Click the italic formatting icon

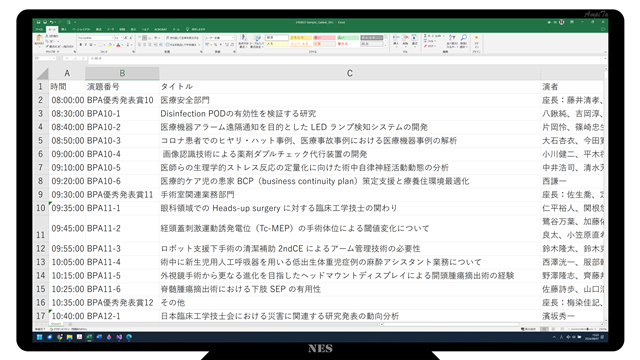click(86, 45)
